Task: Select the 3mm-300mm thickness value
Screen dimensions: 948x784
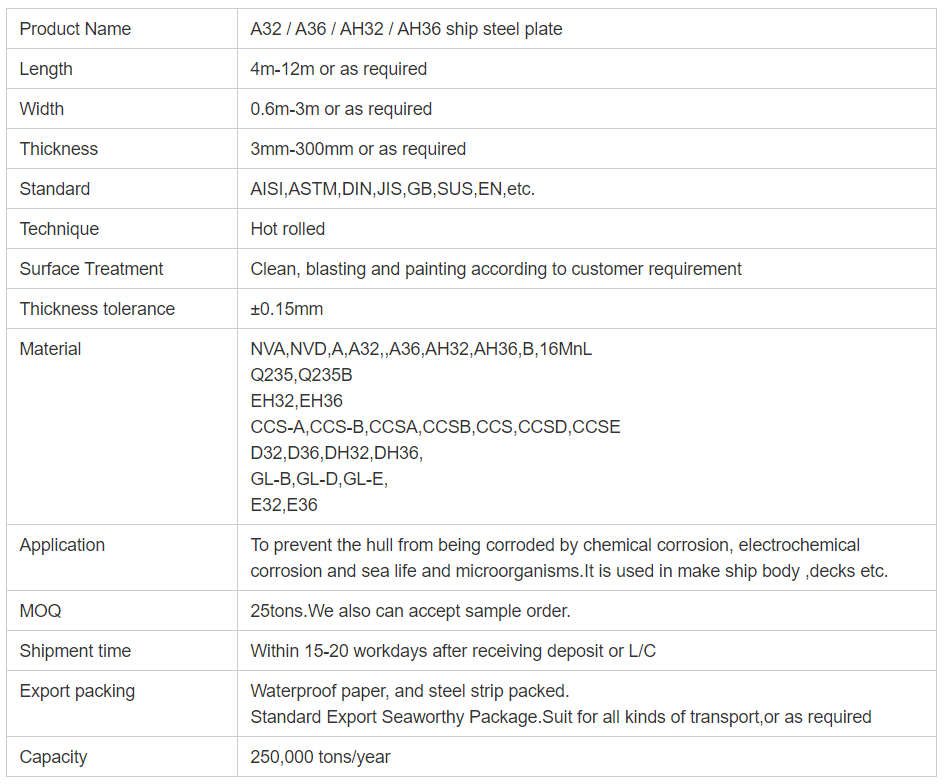Action: pyautogui.click(x=358, y=149)
